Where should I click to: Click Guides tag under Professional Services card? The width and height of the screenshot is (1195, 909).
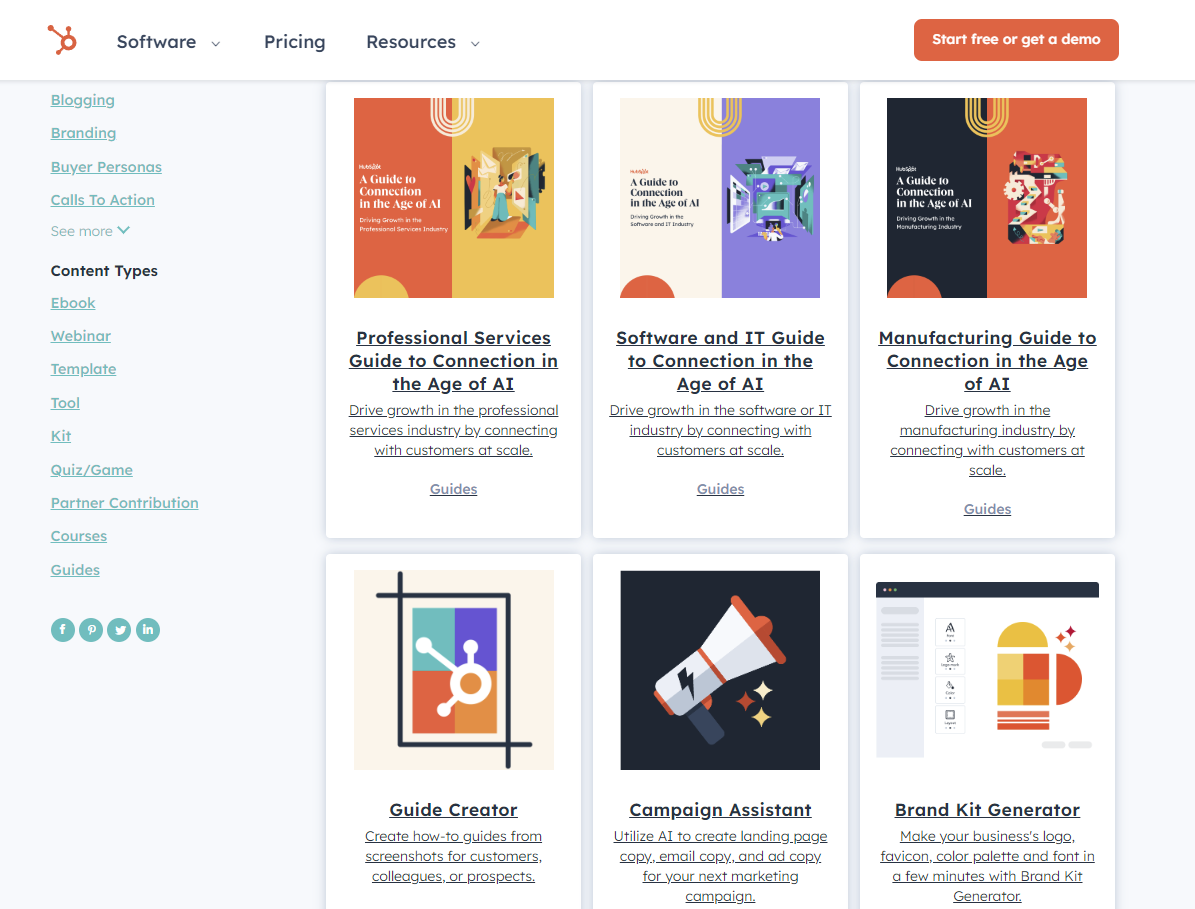[x=453, y=488]
